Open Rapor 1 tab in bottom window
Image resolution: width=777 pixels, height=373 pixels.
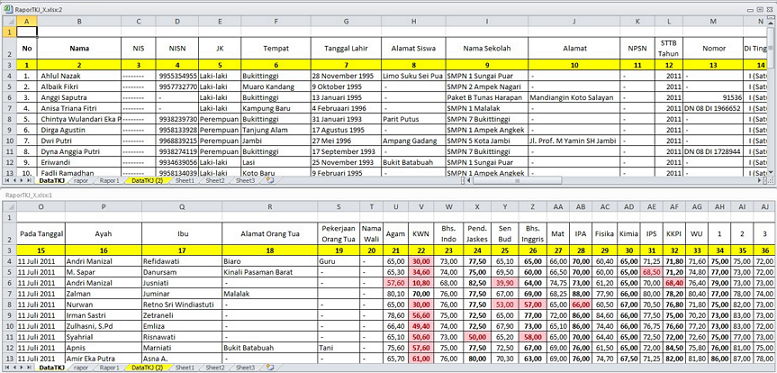(110, 368)
